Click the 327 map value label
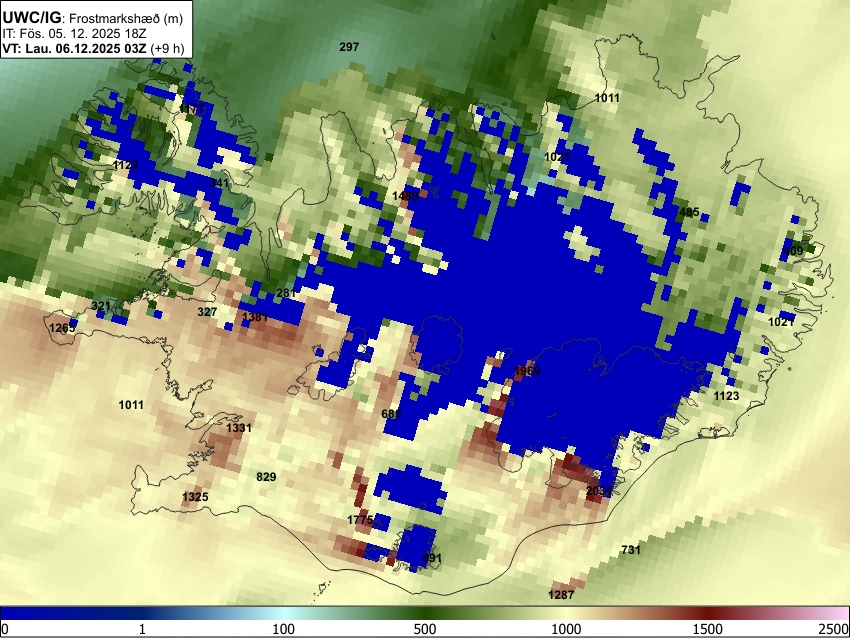Viewport: 850px width, 638px height. coord(207,312)
